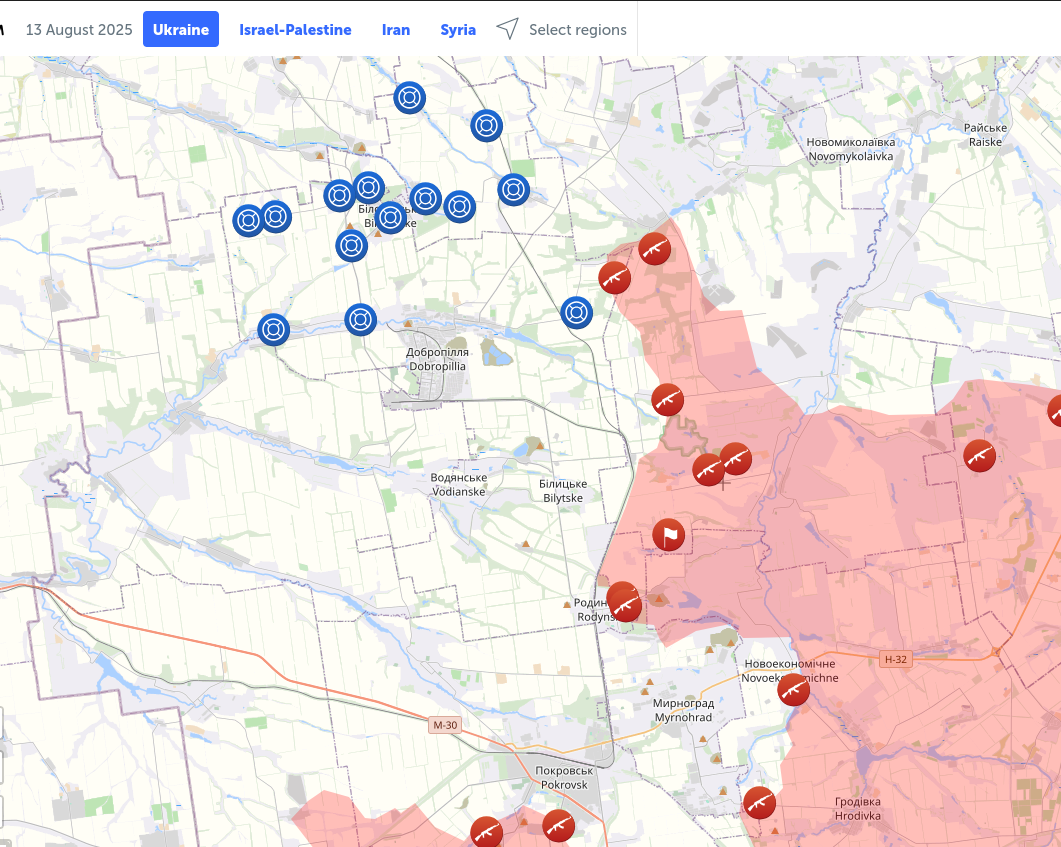Open the 13 August 2025 date picker
Image resolution: width=1061 pixels, height=847 pixels.
tap(79, 30)
